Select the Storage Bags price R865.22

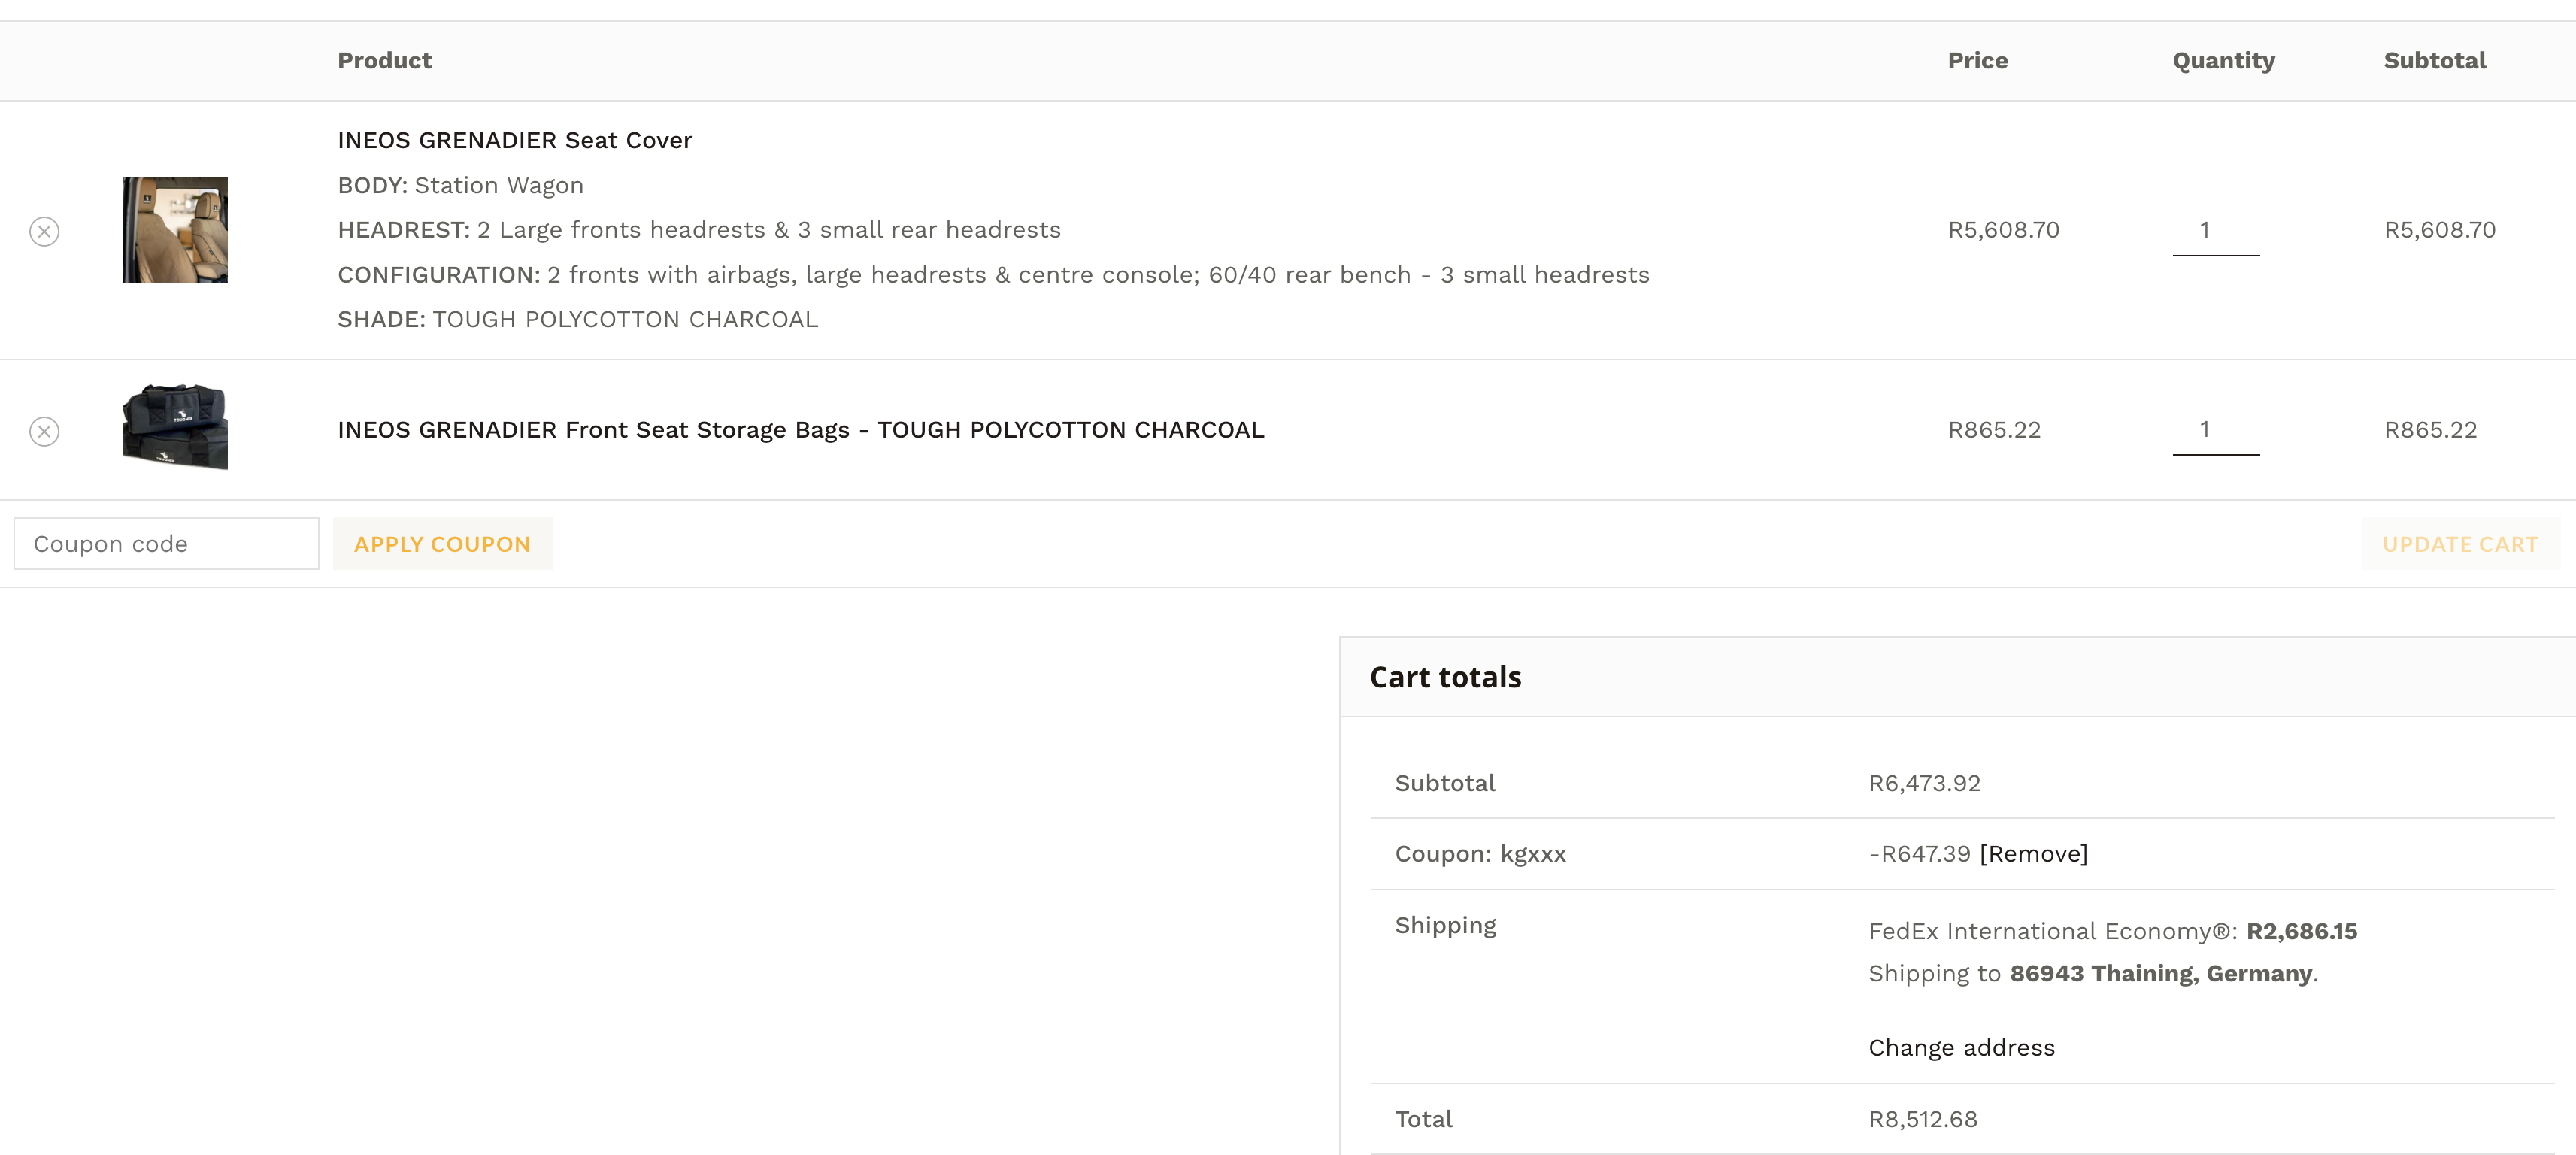click(1994, 430)
